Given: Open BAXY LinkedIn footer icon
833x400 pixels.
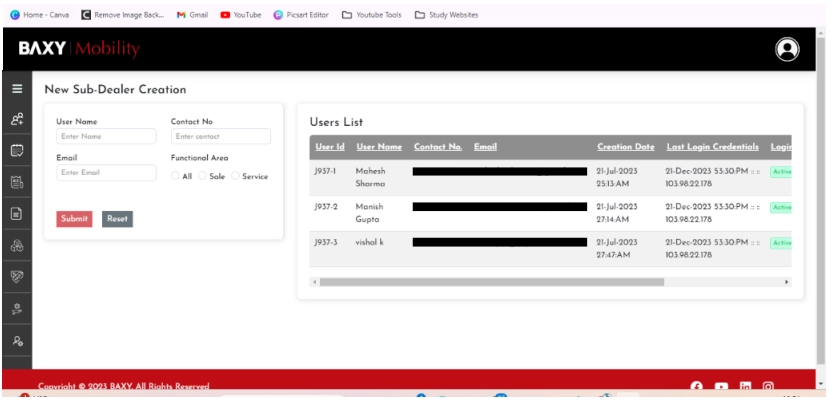Looking at the screenshot, I should [x=745, y=387].
